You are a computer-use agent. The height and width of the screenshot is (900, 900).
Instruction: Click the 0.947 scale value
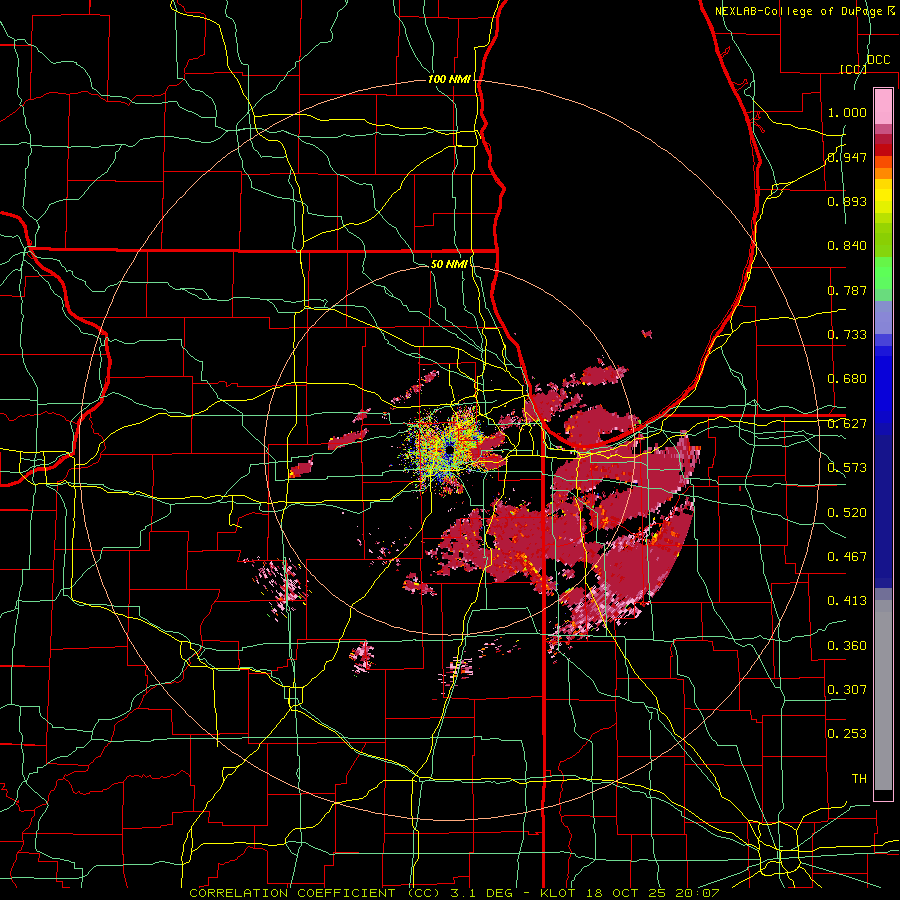tap(847, 157)
